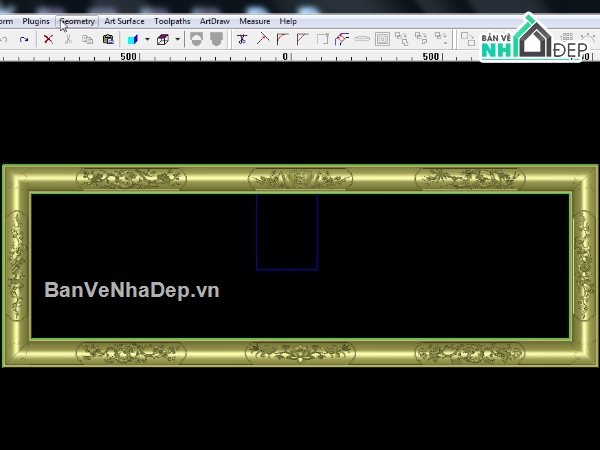Open the Plugins menu
The image size is (600, 450).
tap(36, 21)
